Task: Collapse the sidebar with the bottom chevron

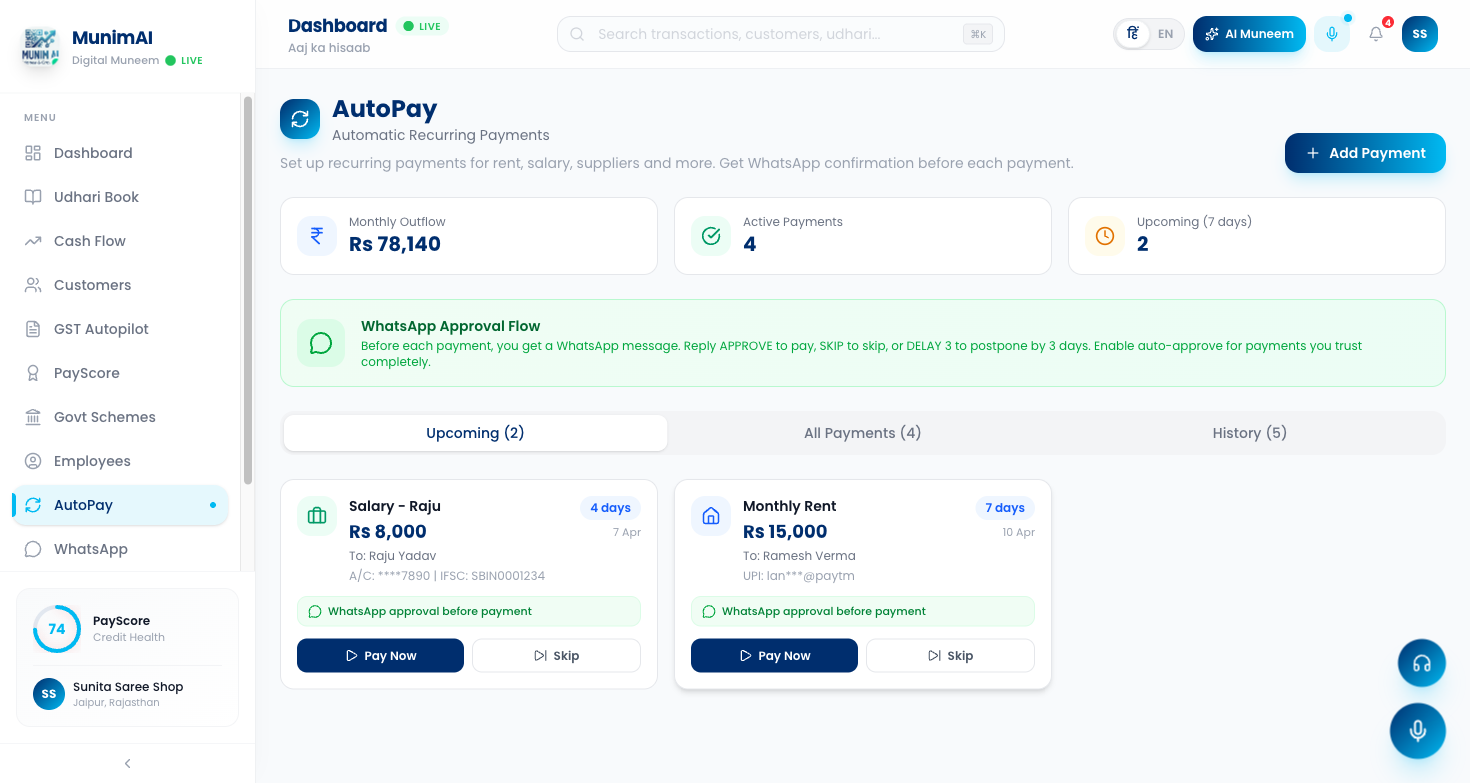Action: 127,763
